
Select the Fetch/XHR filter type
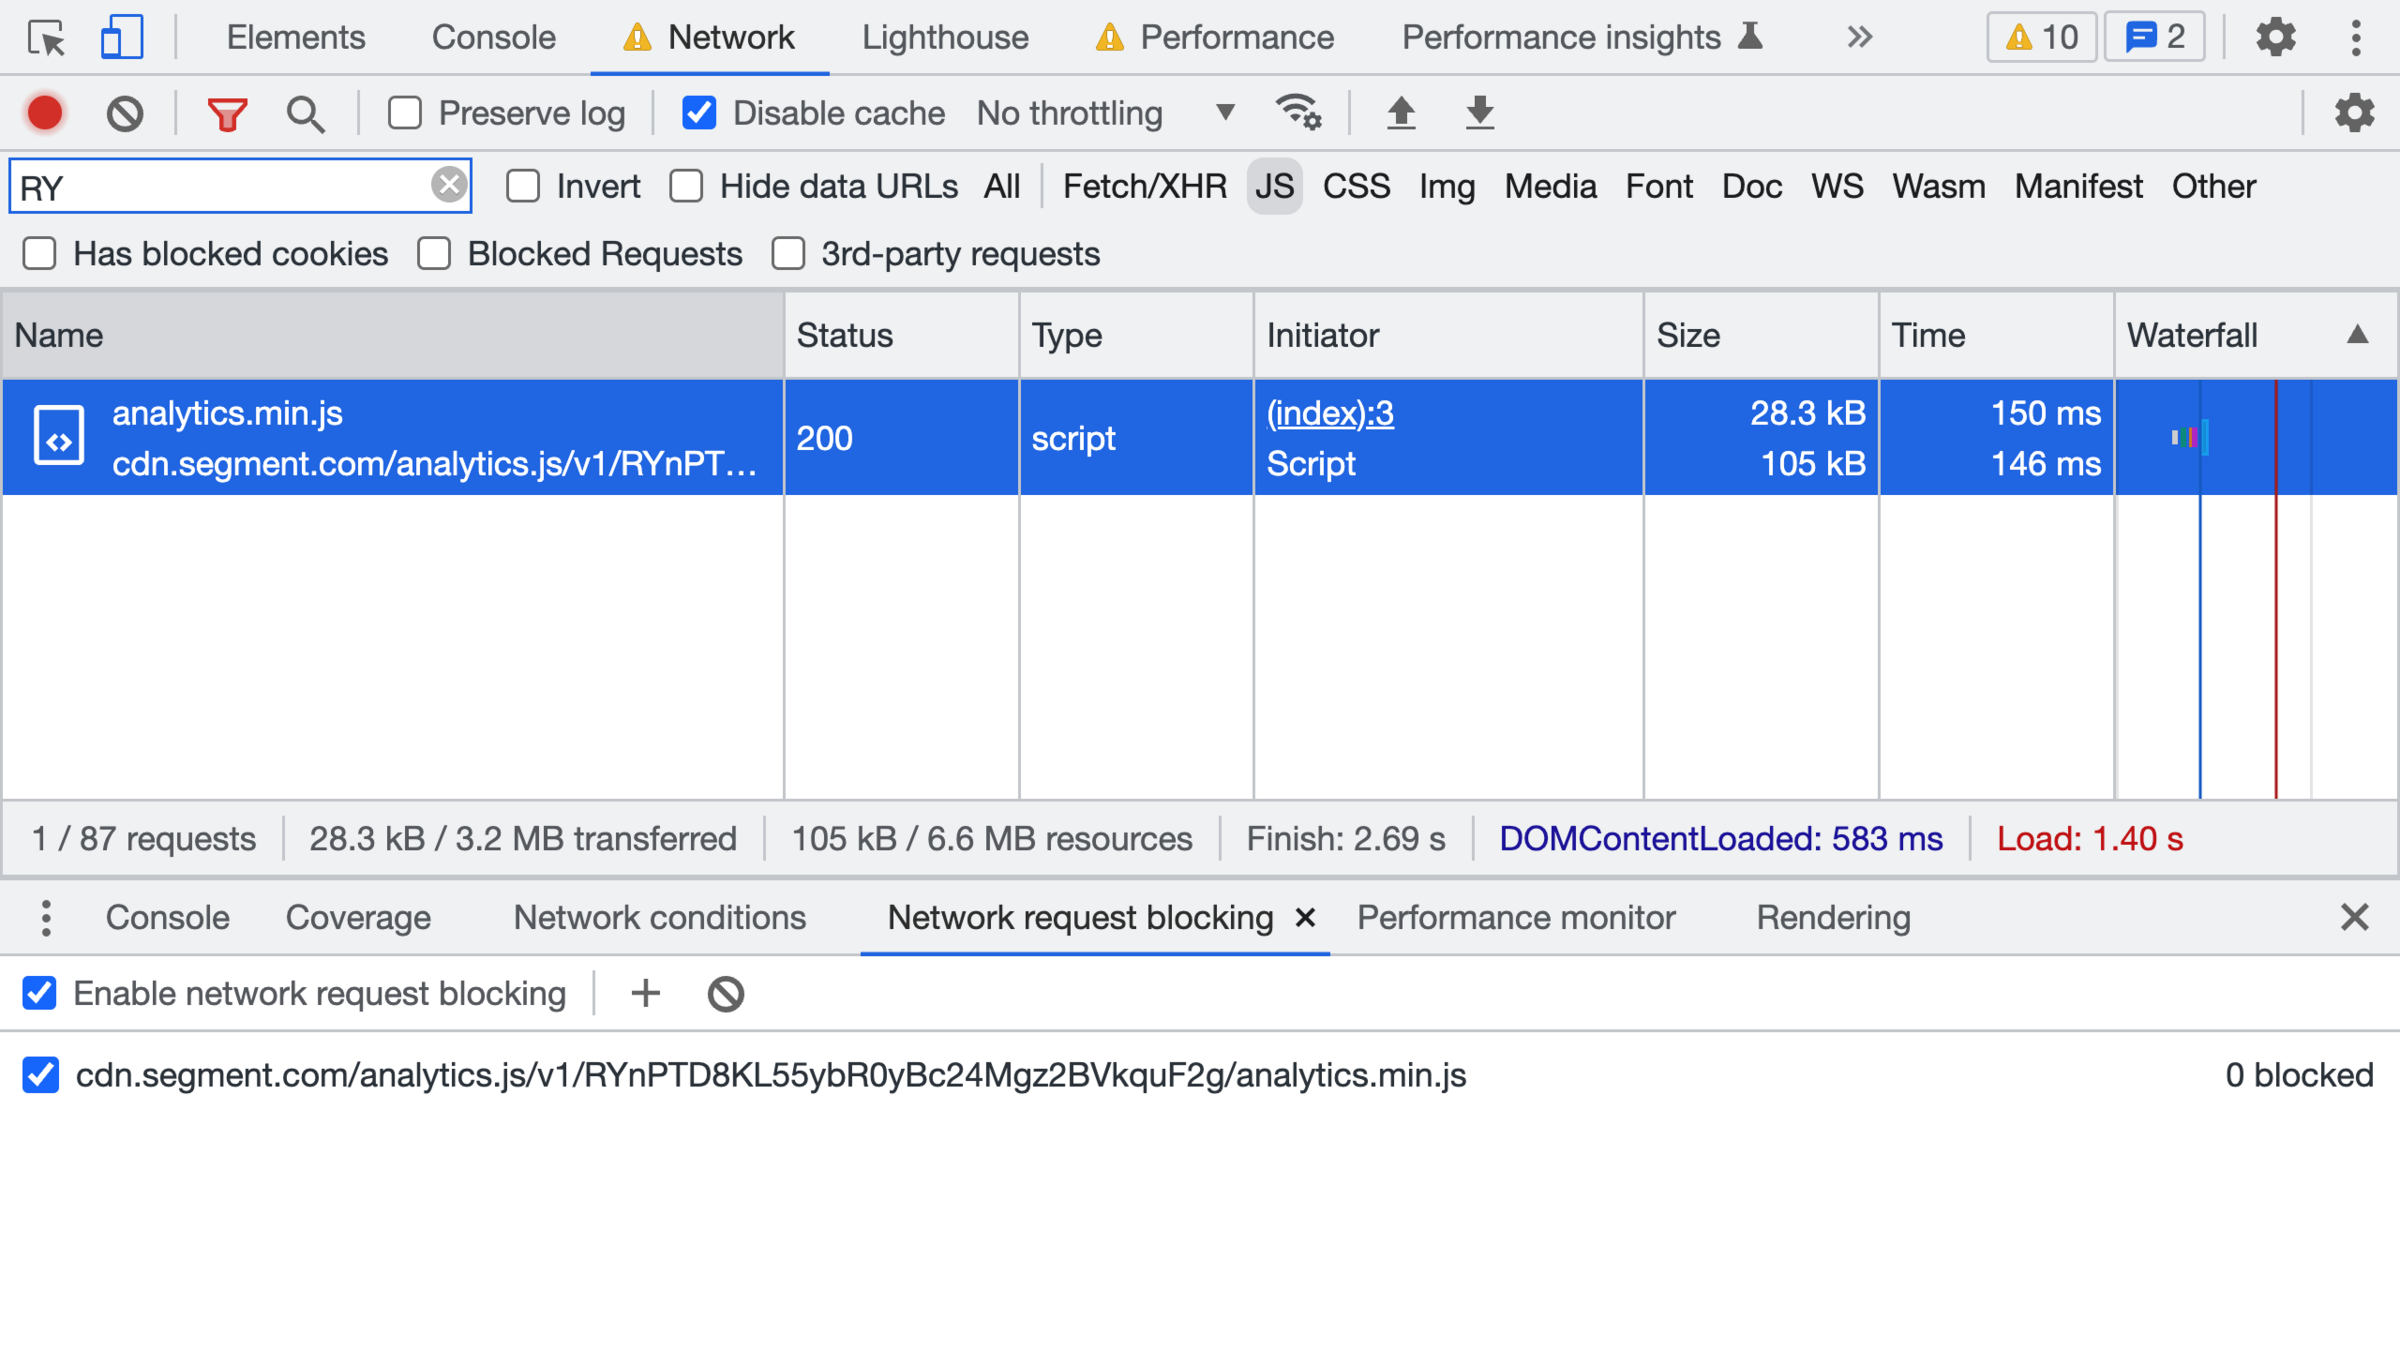1144,186
